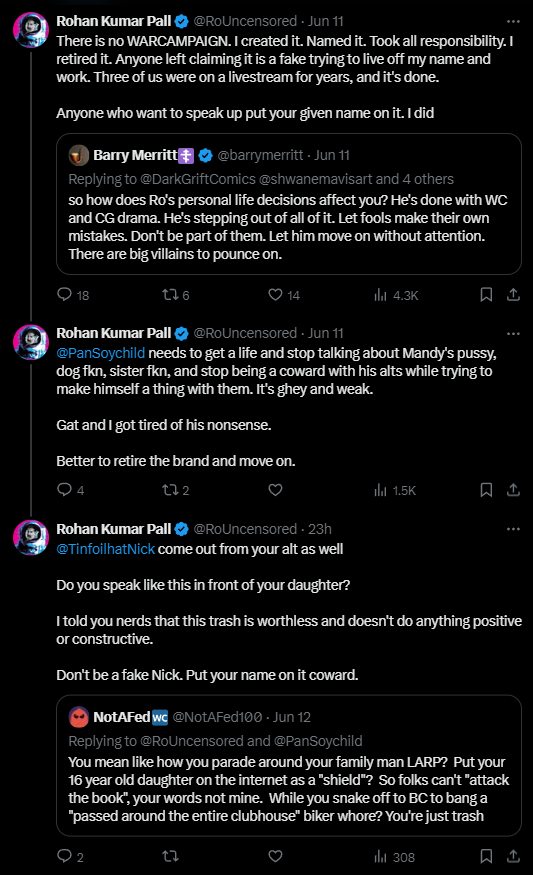This screenshot has width=533, height=875.
Task: Open the @PanSoychild mention link
Action: tap(100, 353)
